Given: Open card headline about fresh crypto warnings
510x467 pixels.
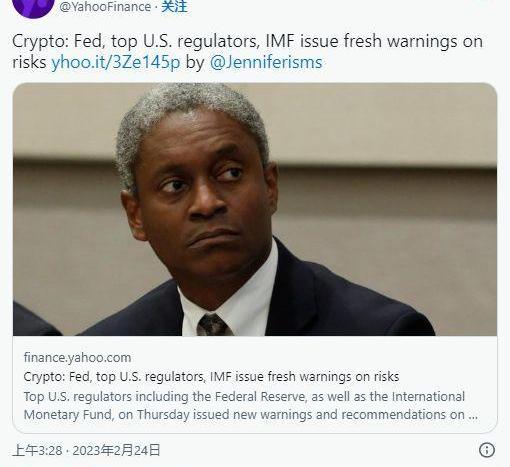Looking at the screenshot, I should (x=211, y=377).
